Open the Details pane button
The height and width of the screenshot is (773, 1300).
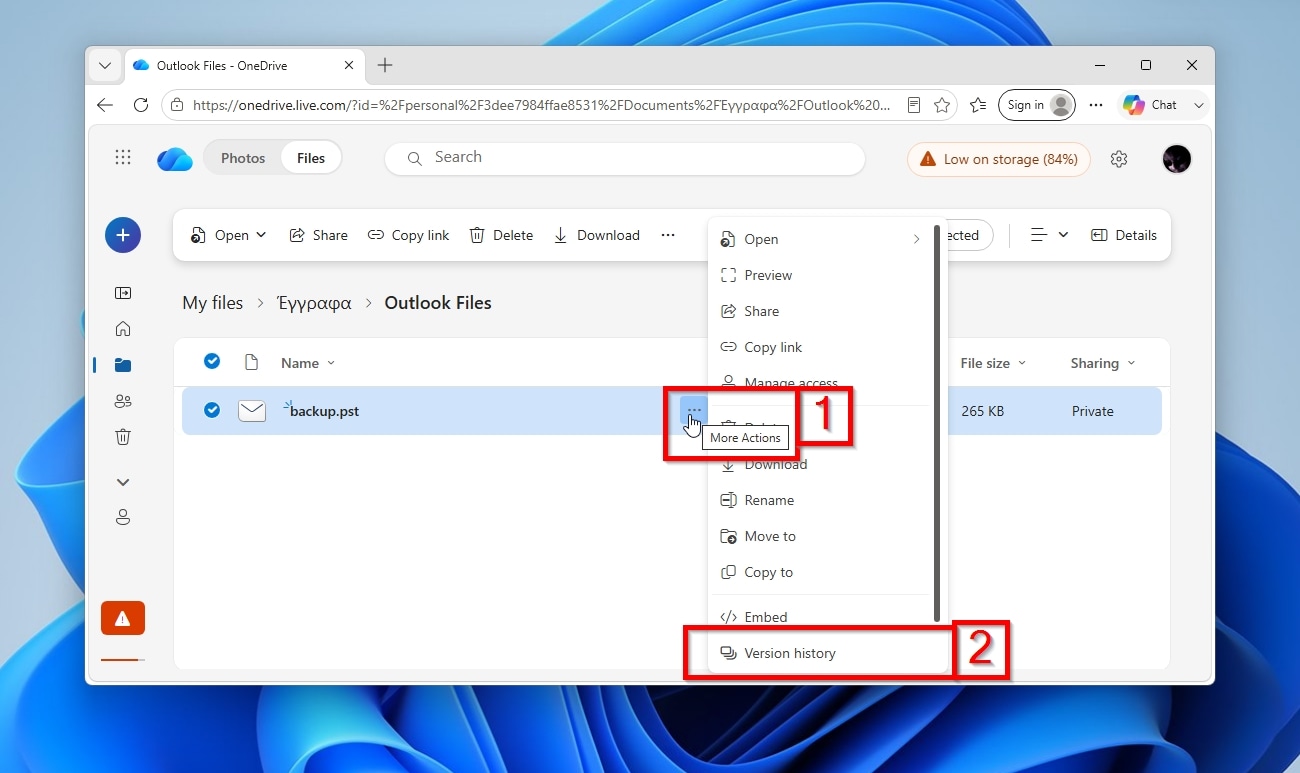pos(1124,235)
